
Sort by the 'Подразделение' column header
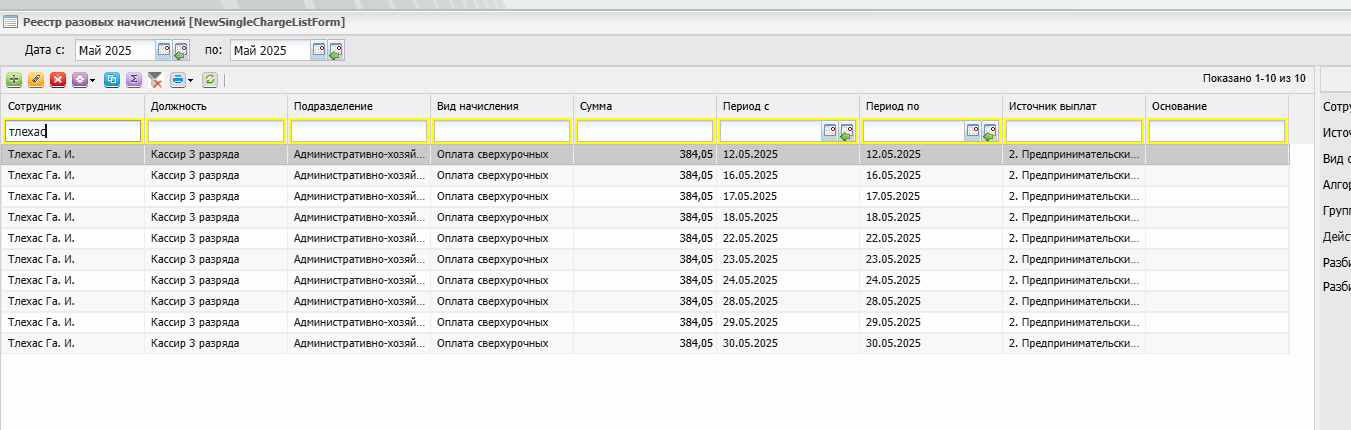pos(359,106)
